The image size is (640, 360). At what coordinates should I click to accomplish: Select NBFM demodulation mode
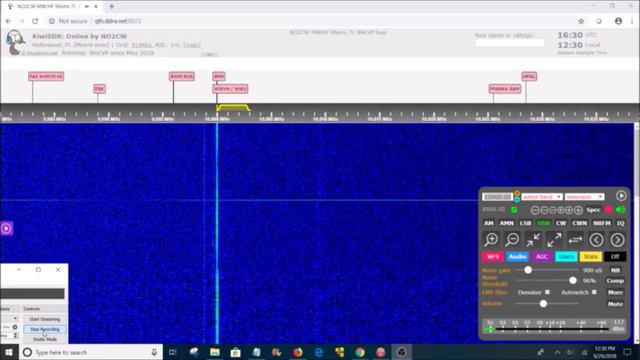coord(602,223)
